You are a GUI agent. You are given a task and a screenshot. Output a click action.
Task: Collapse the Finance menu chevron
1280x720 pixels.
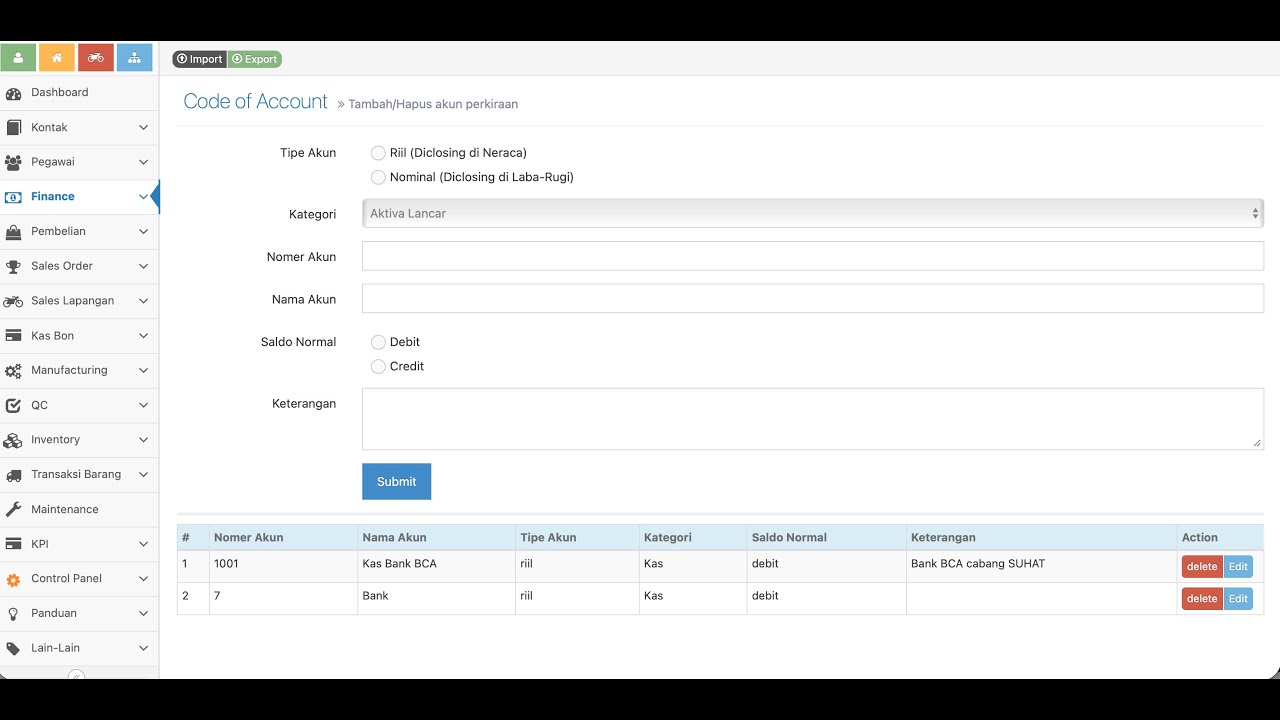(x=143, y=197)
